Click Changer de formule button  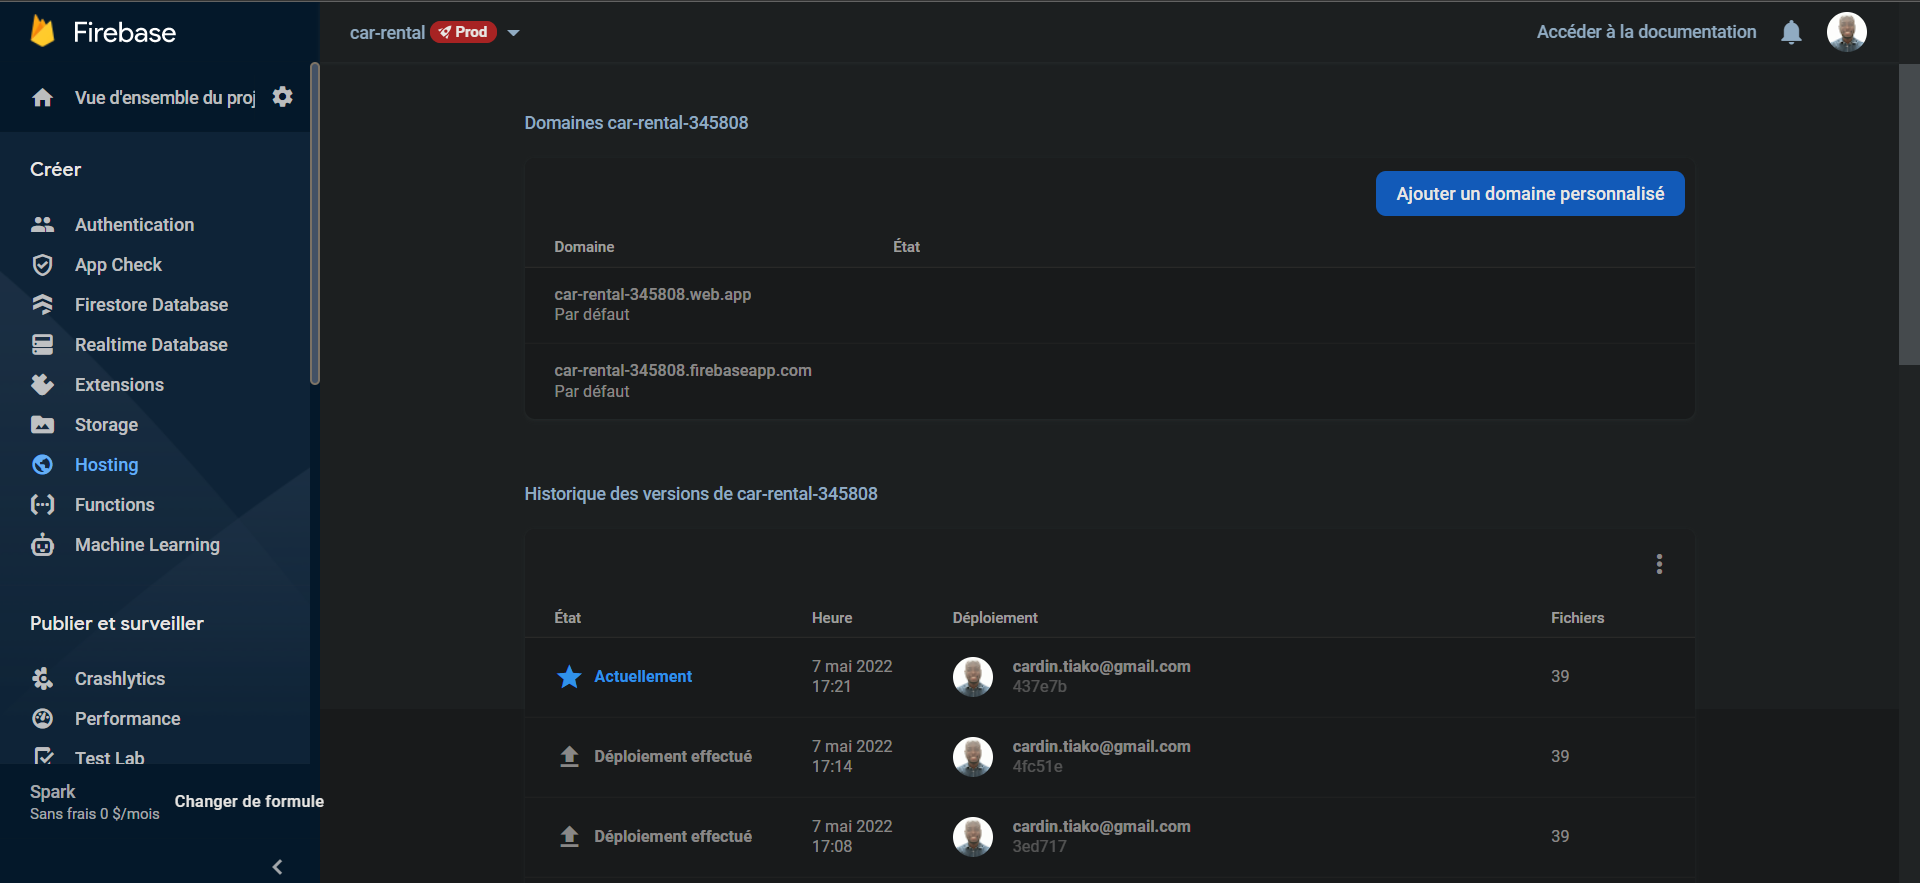coord(249,801)
